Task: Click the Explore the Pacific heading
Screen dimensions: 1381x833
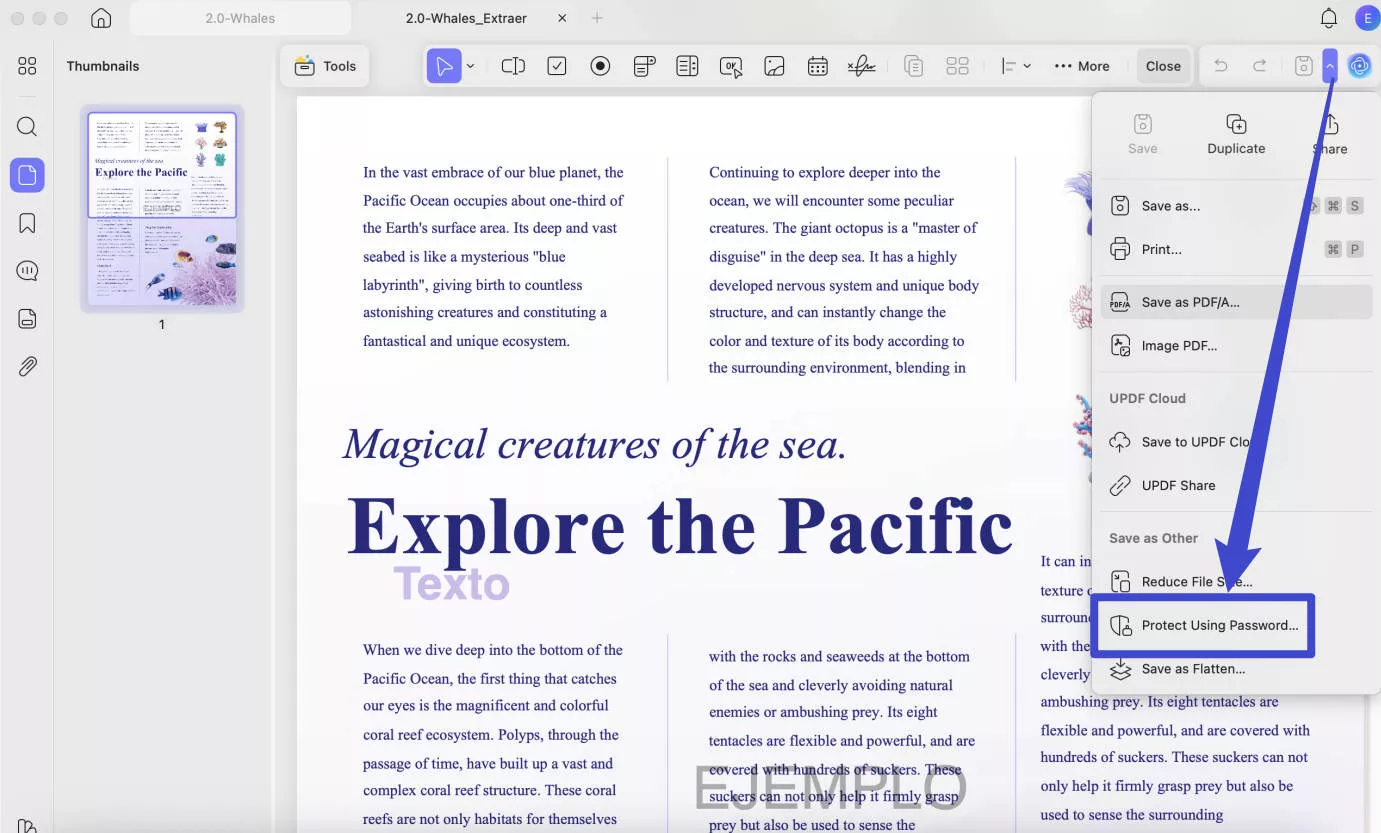Action: pyautogui.click(x=680, y=526)
